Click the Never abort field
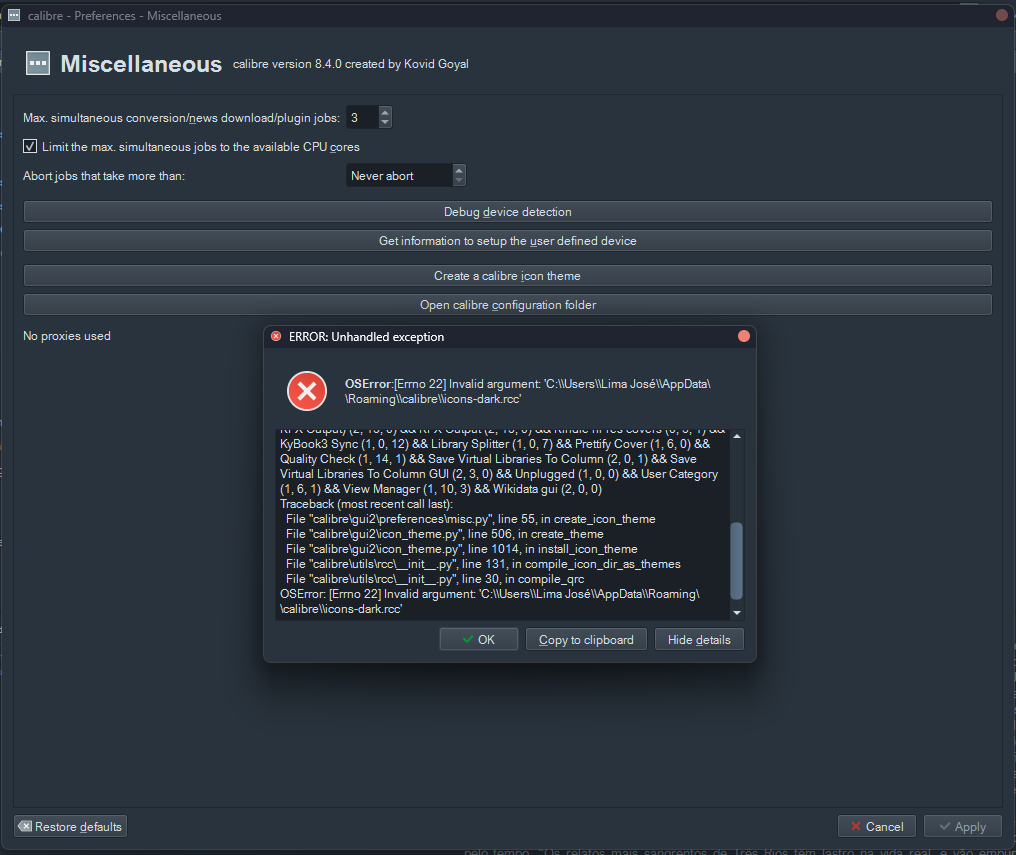The height and width of the screenshot is (855, 1016). [x=399, y=176]
